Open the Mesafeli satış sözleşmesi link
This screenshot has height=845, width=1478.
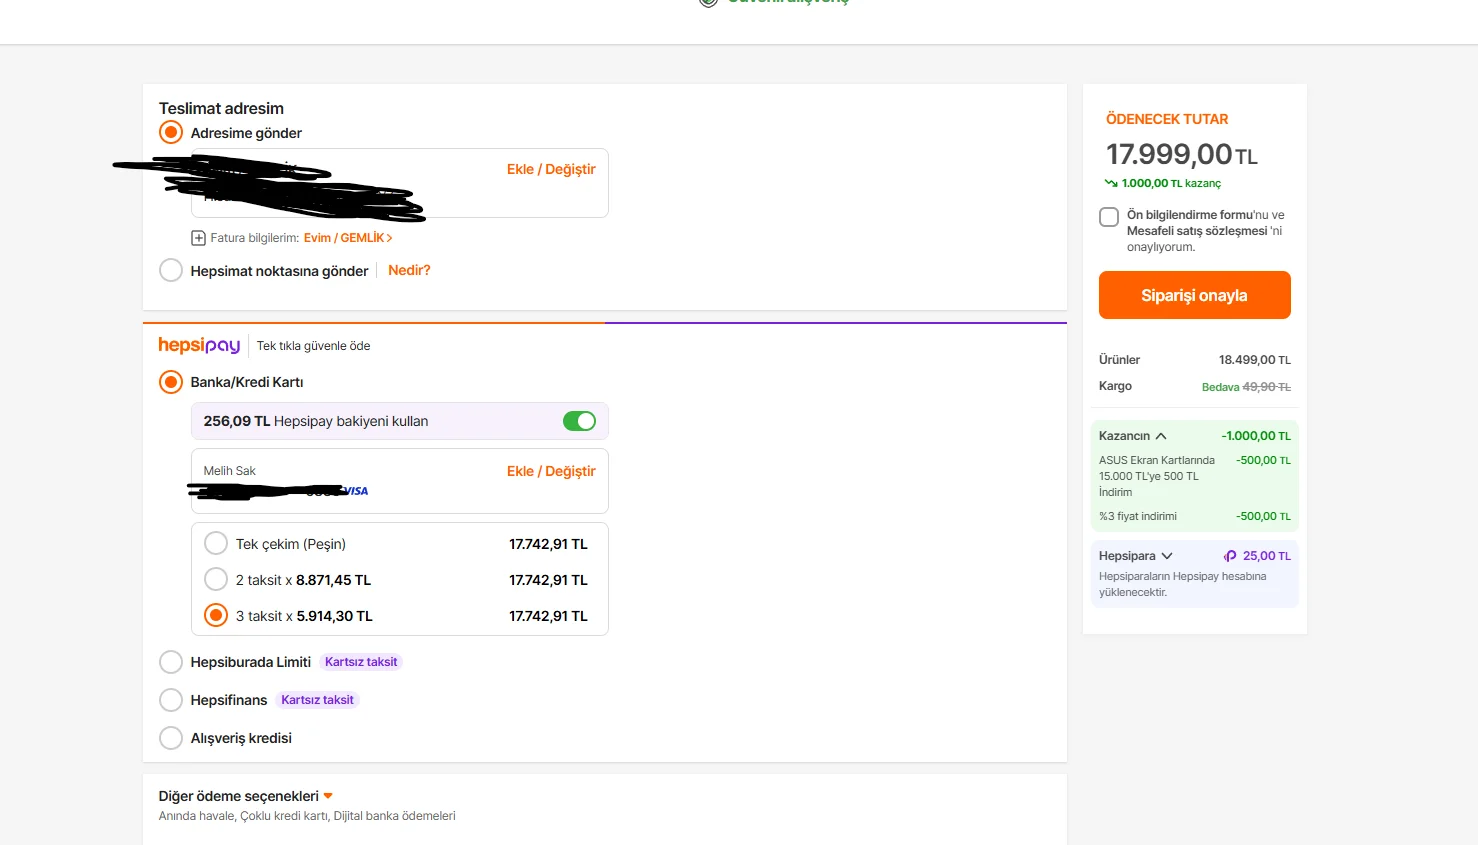coord(1197,231)
